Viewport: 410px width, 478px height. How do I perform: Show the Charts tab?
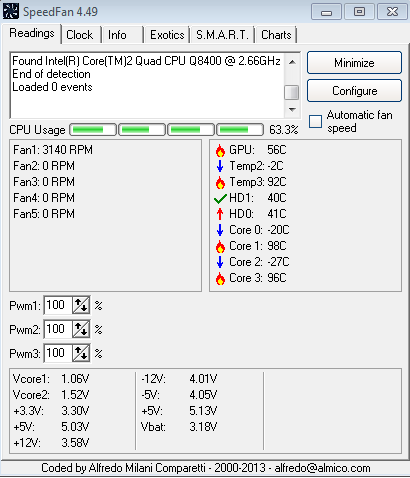click(276, 35)
